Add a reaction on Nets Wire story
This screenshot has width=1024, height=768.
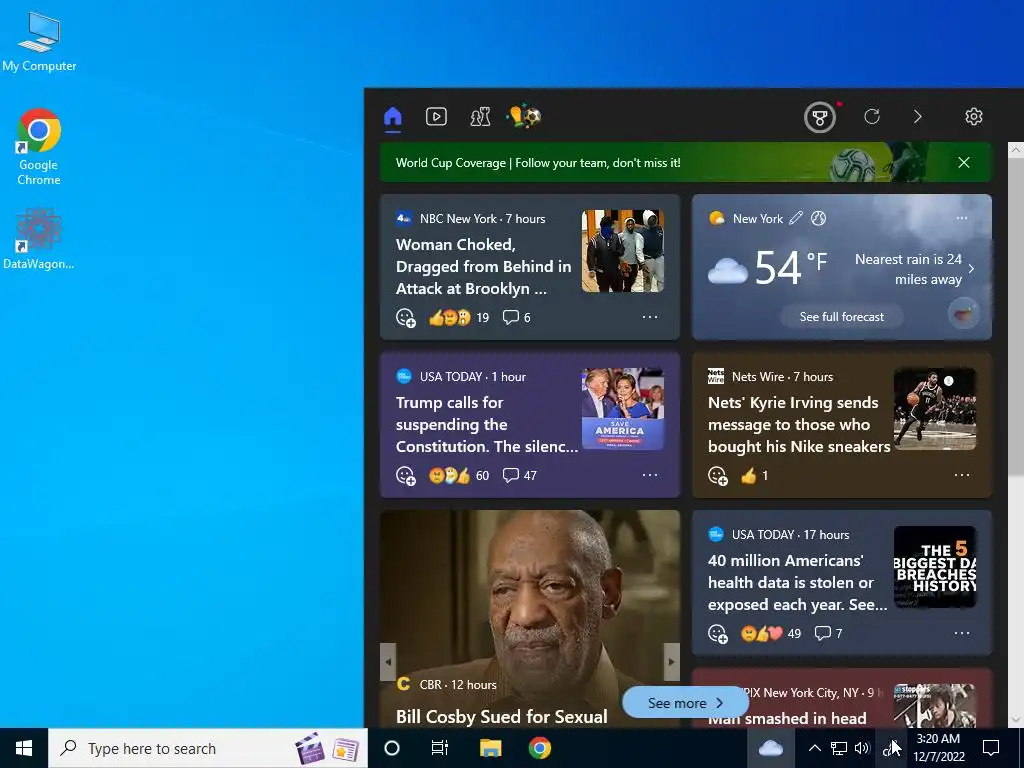pyautogui.click(x=718, y=475)
